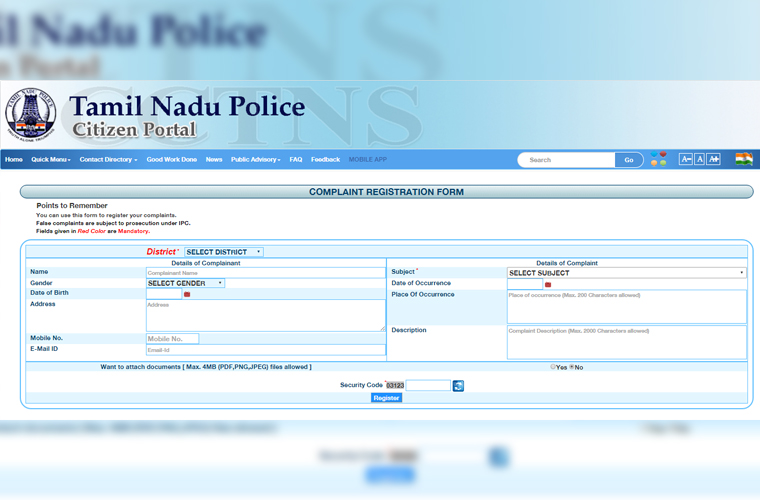Open the FAQ page
The height and width of the screenshot is (500, 760).
coord(296,159)
